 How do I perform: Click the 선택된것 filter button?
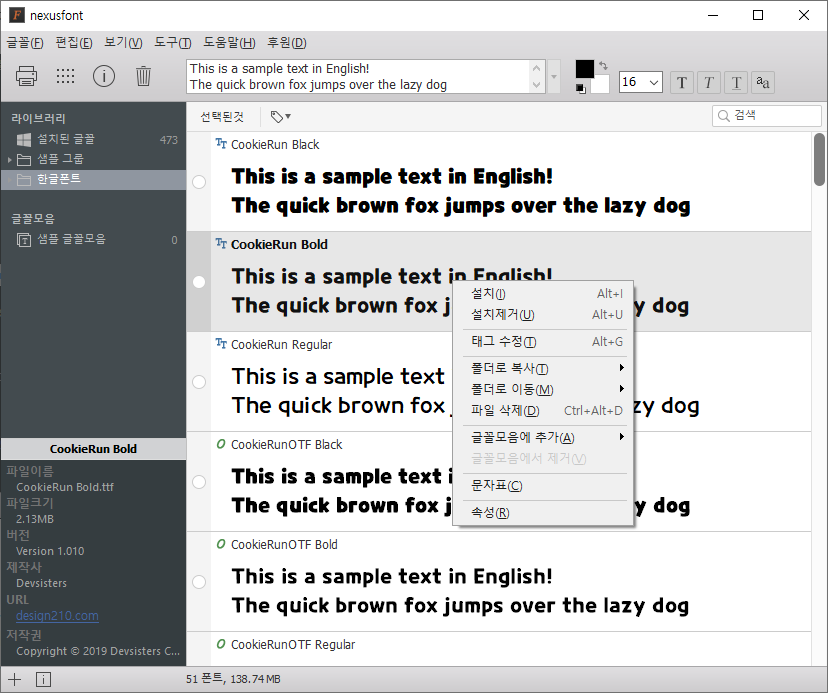[222, 116]
